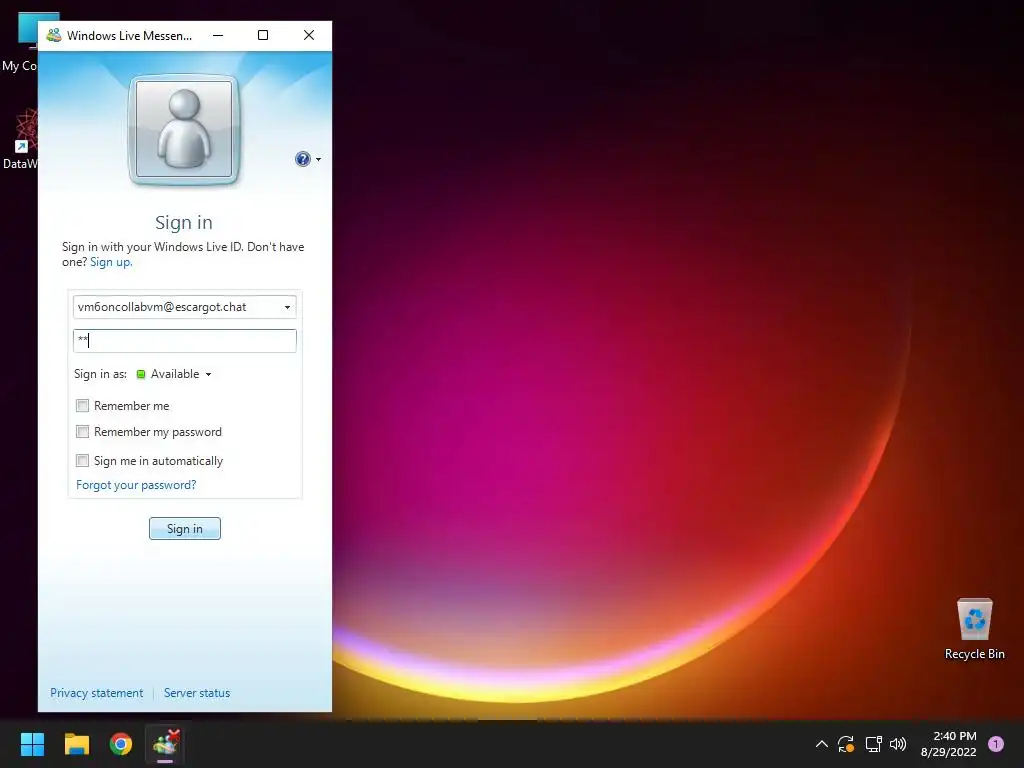Open the Windows Start menu
This screenshot has width=1024, height=768.
tap(32, 744)
